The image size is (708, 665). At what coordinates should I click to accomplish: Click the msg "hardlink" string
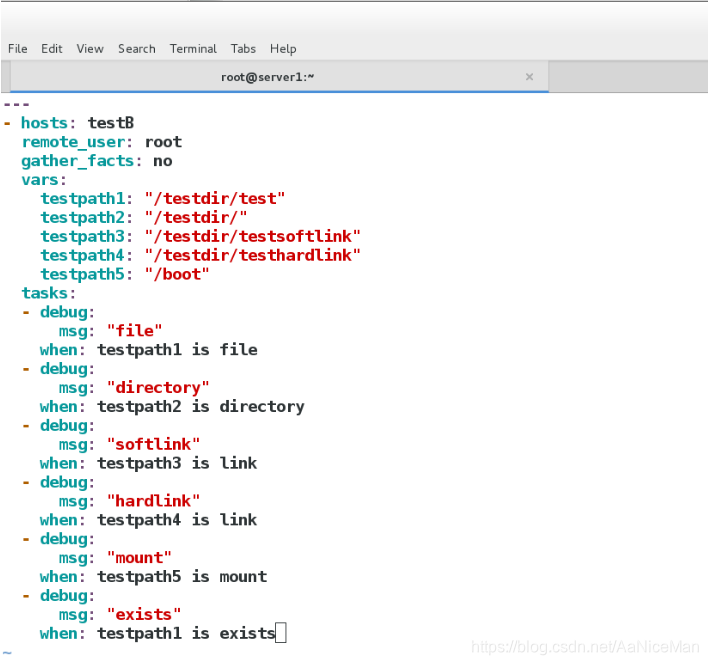[153, 501]
